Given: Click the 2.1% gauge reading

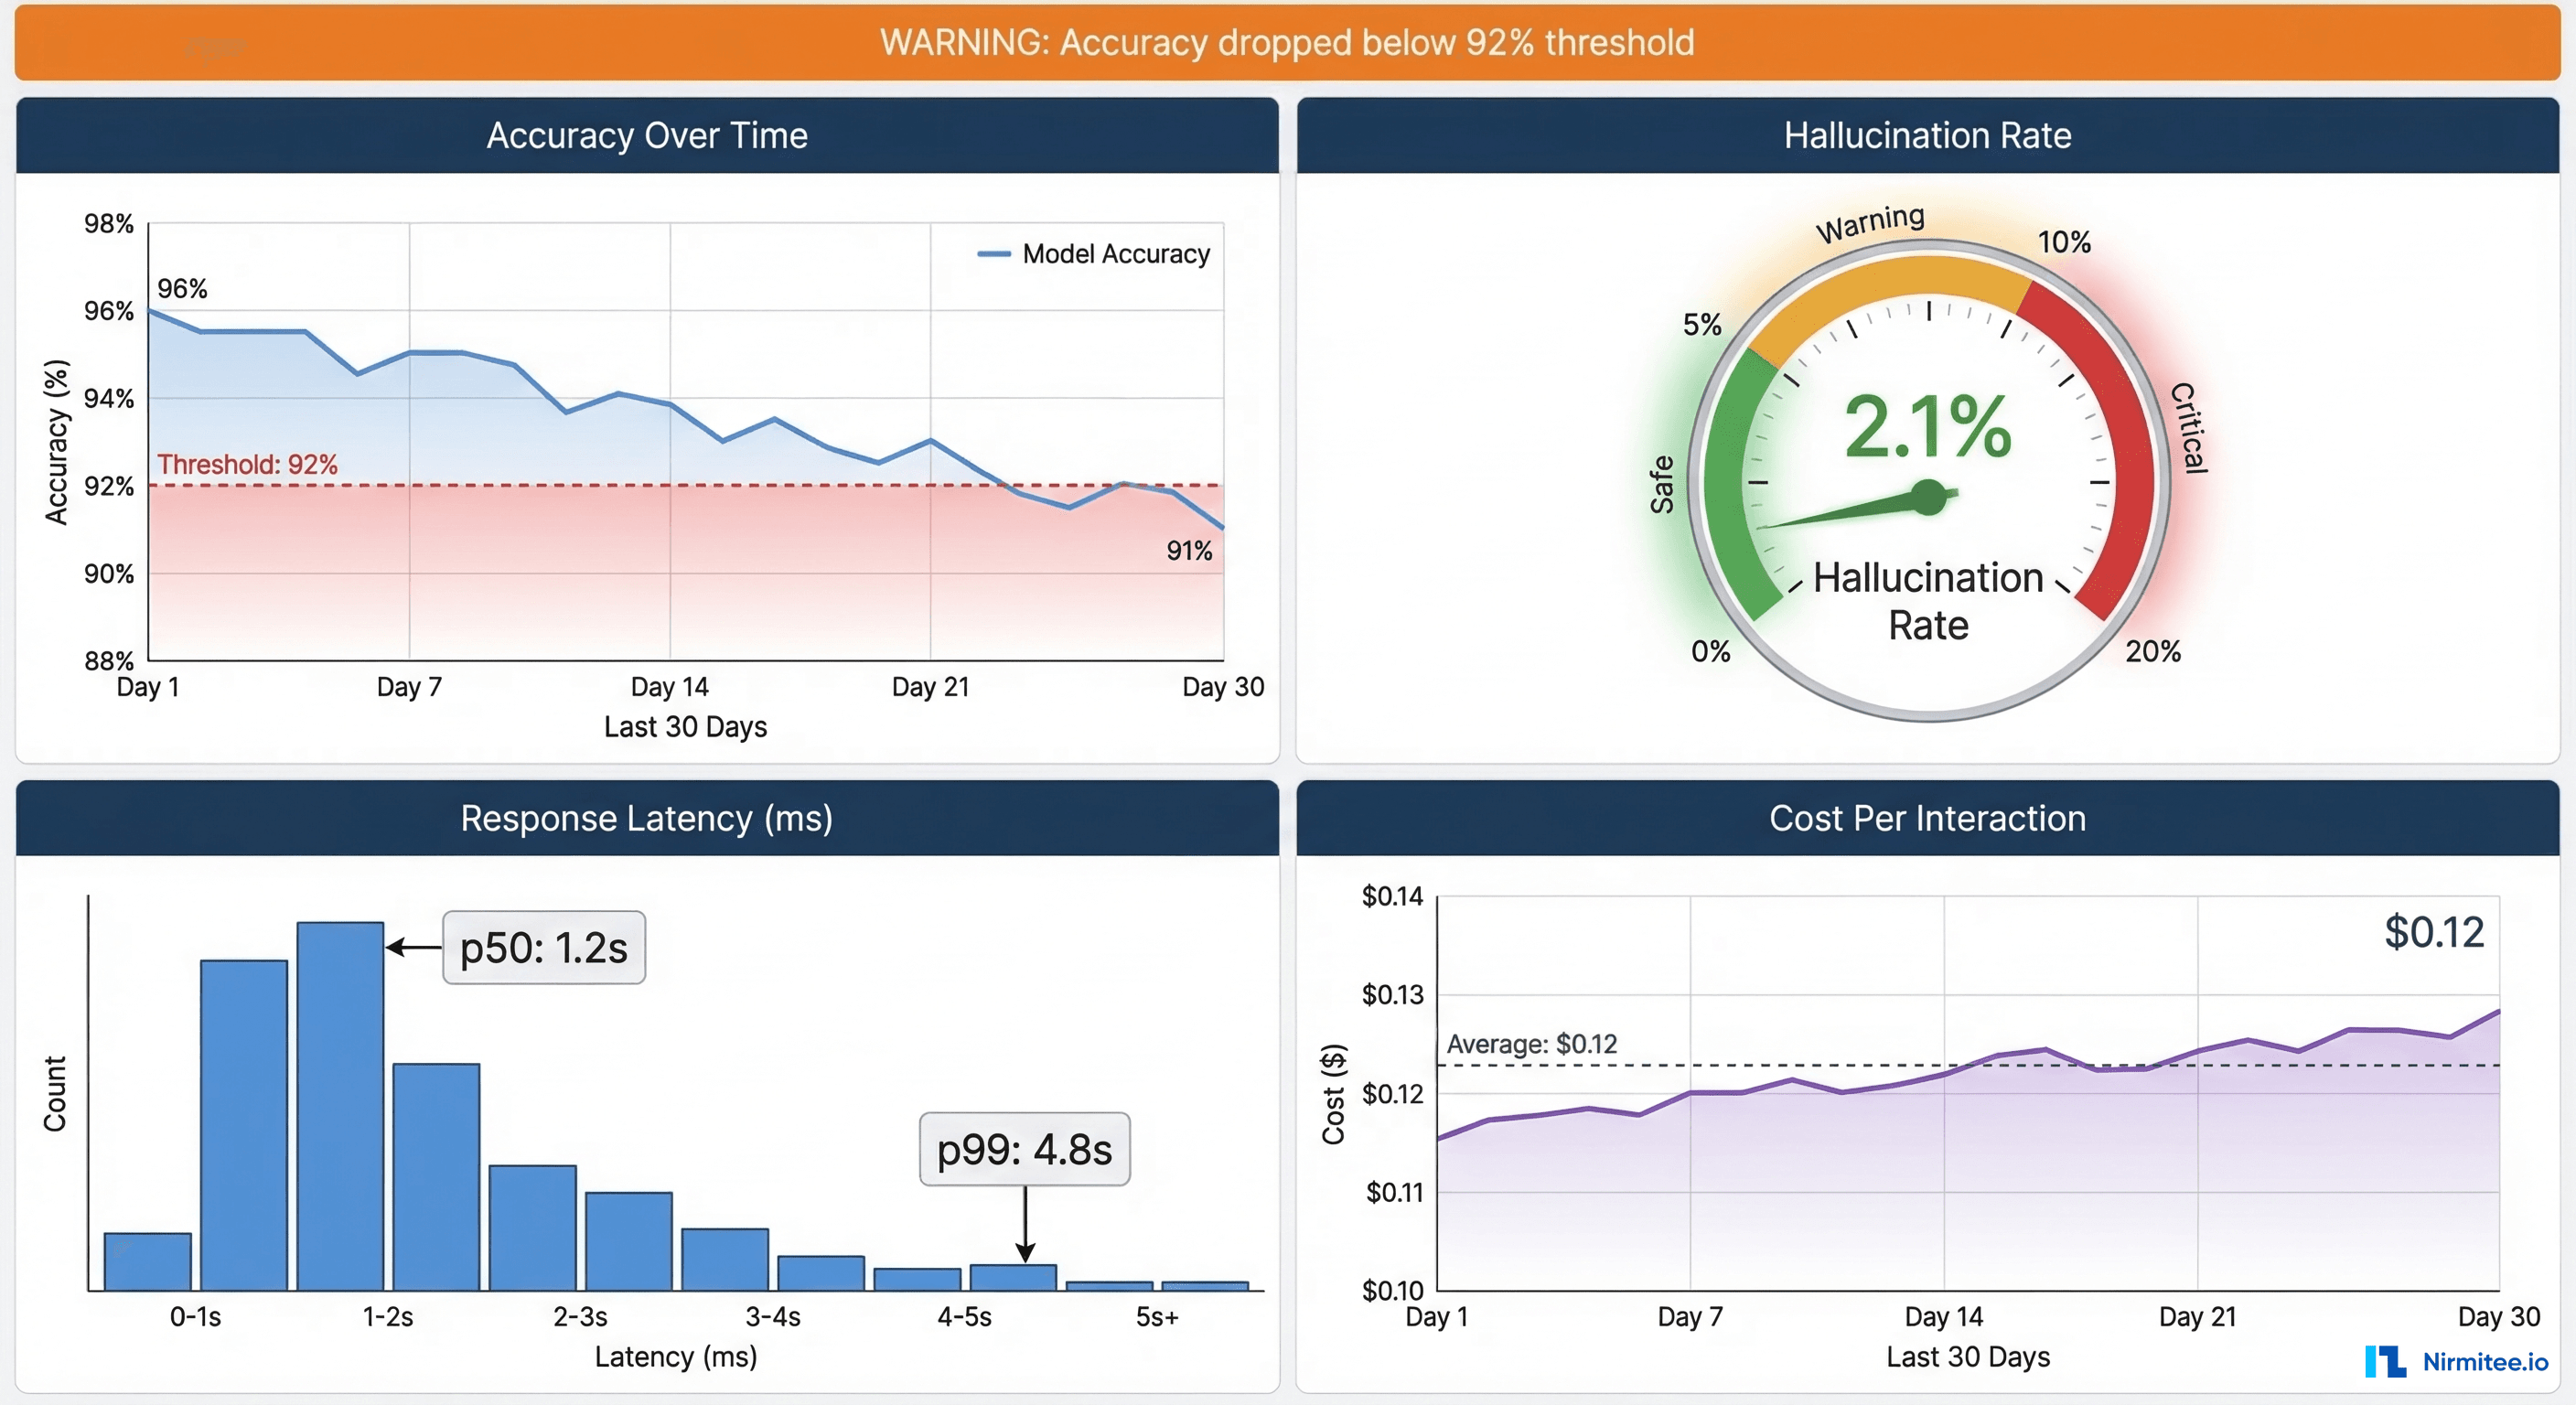Looking at the screenshot, I should pyautogui.click(x=1927, y=427).
